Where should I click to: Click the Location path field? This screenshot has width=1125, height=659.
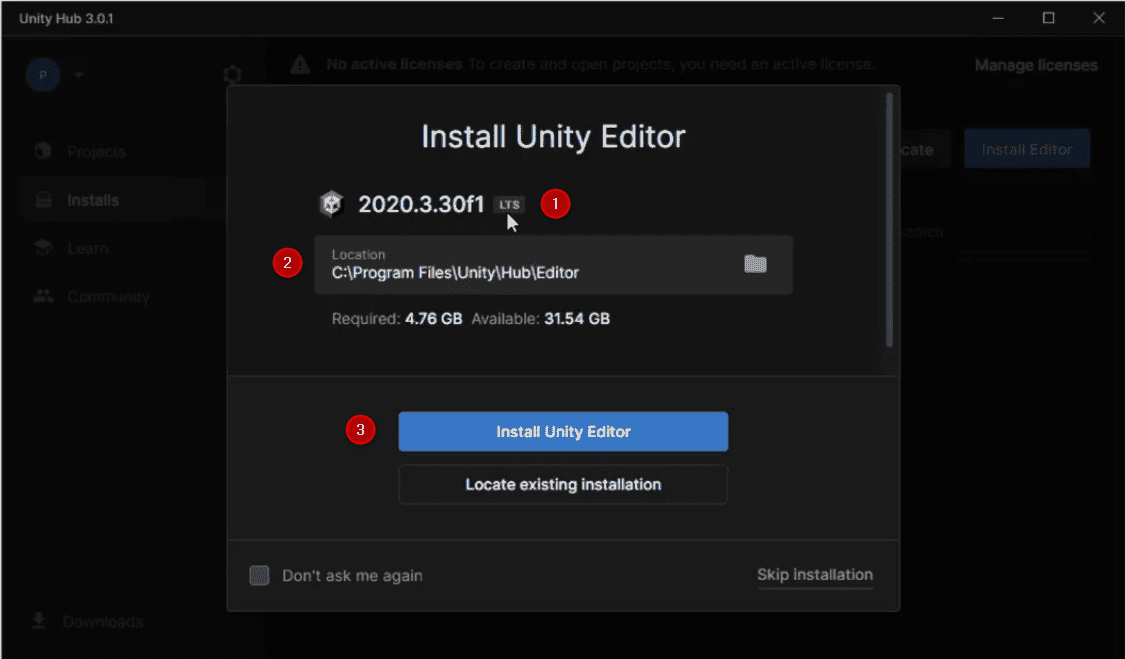pos(553,264)
